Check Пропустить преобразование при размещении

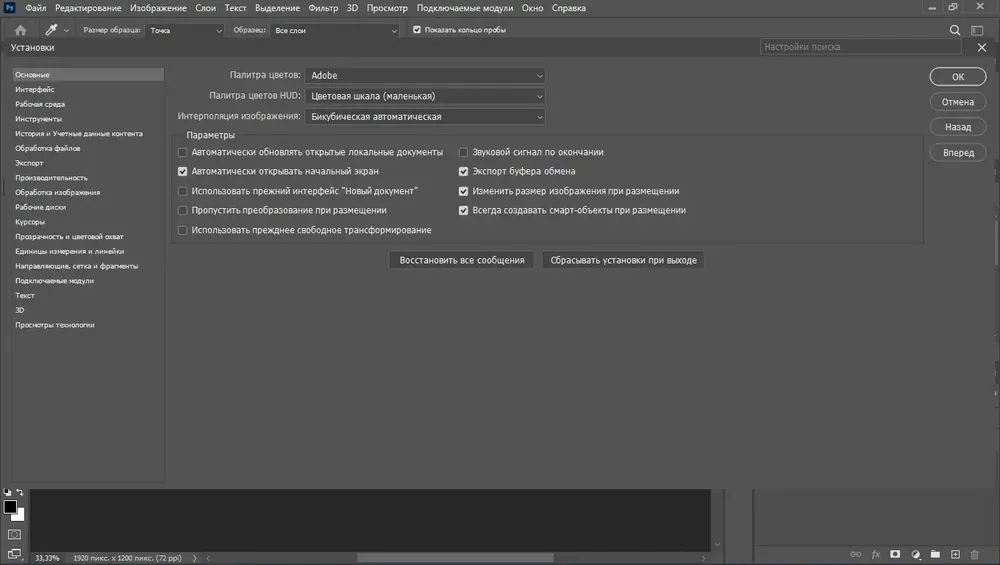(x=182, y=210)
